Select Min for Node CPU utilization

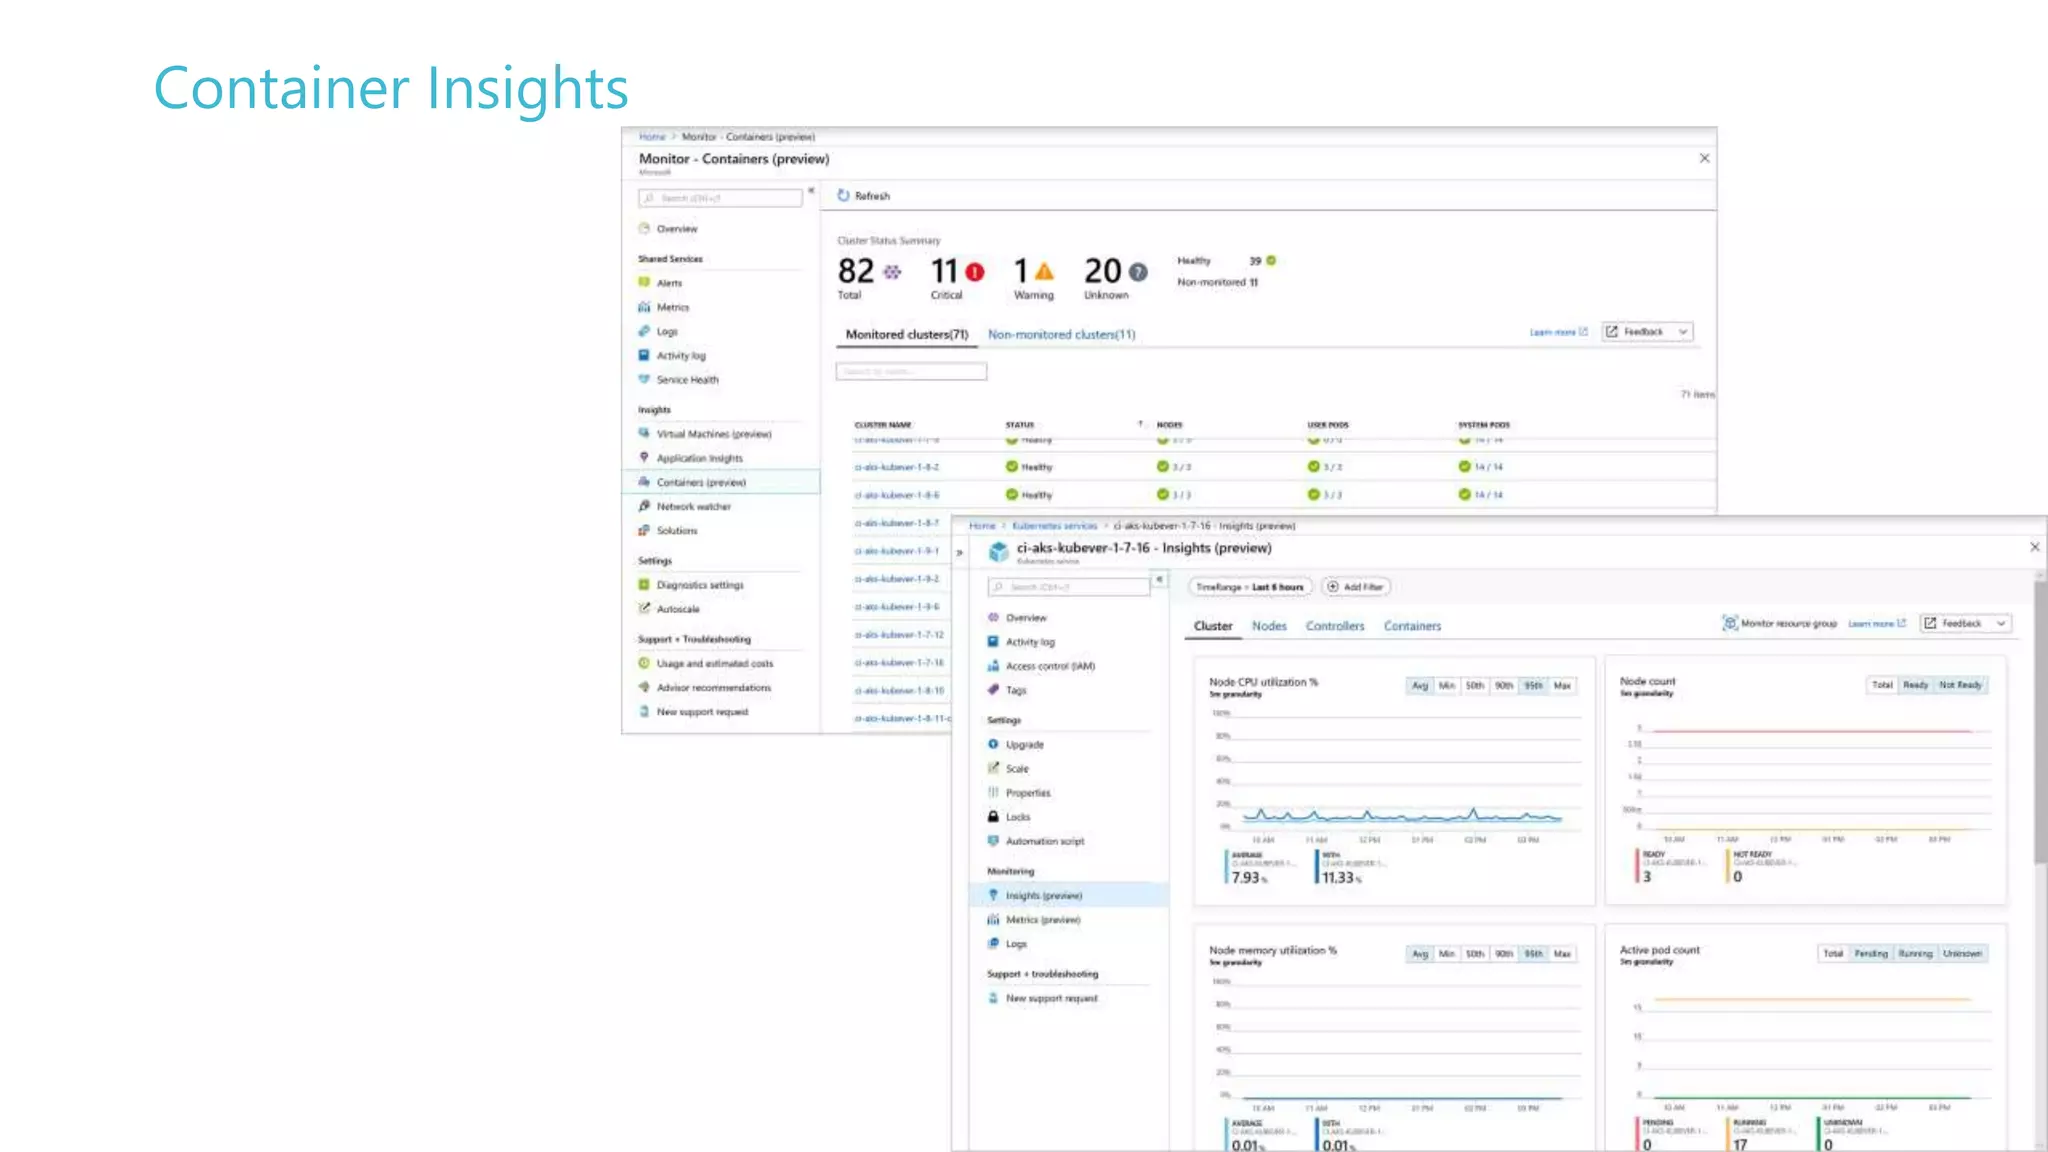(1446, 686)
